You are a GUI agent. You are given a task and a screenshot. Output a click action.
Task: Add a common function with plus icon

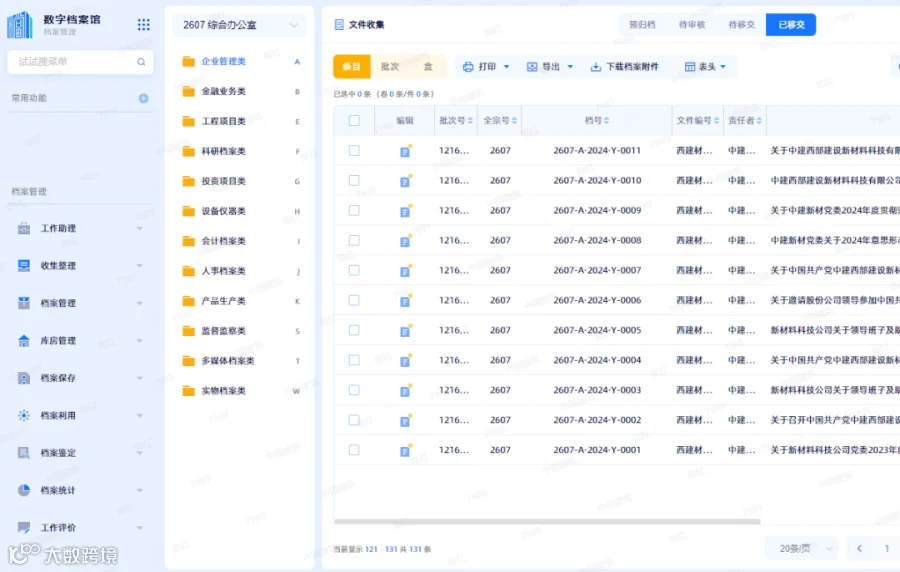tap(143, 99)
